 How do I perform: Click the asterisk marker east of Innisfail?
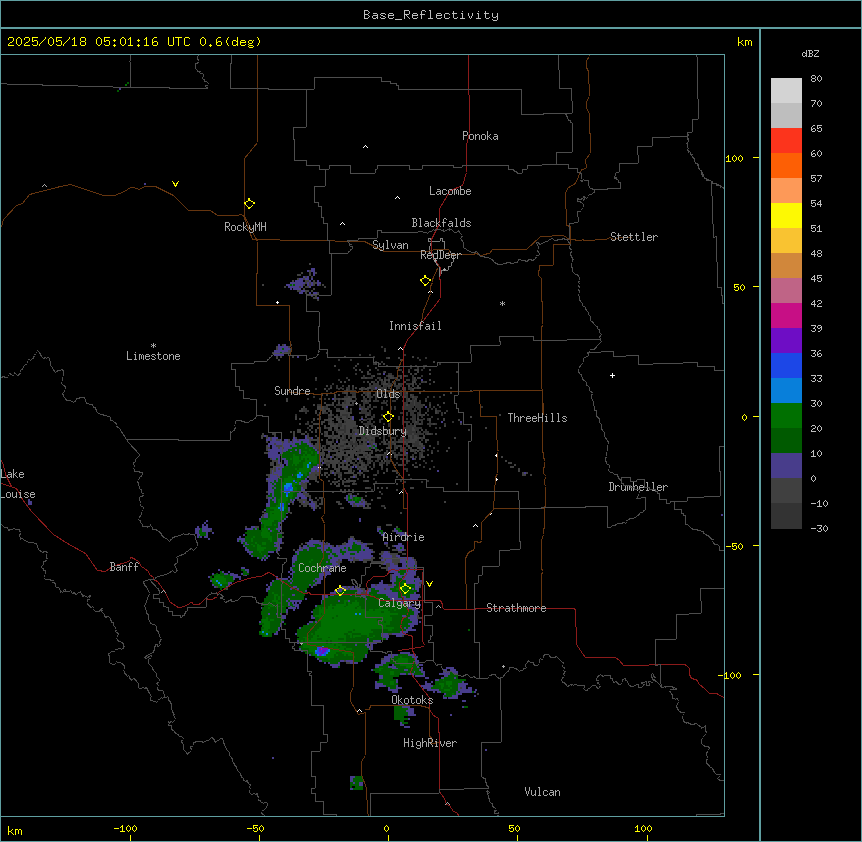pos(502,303)
